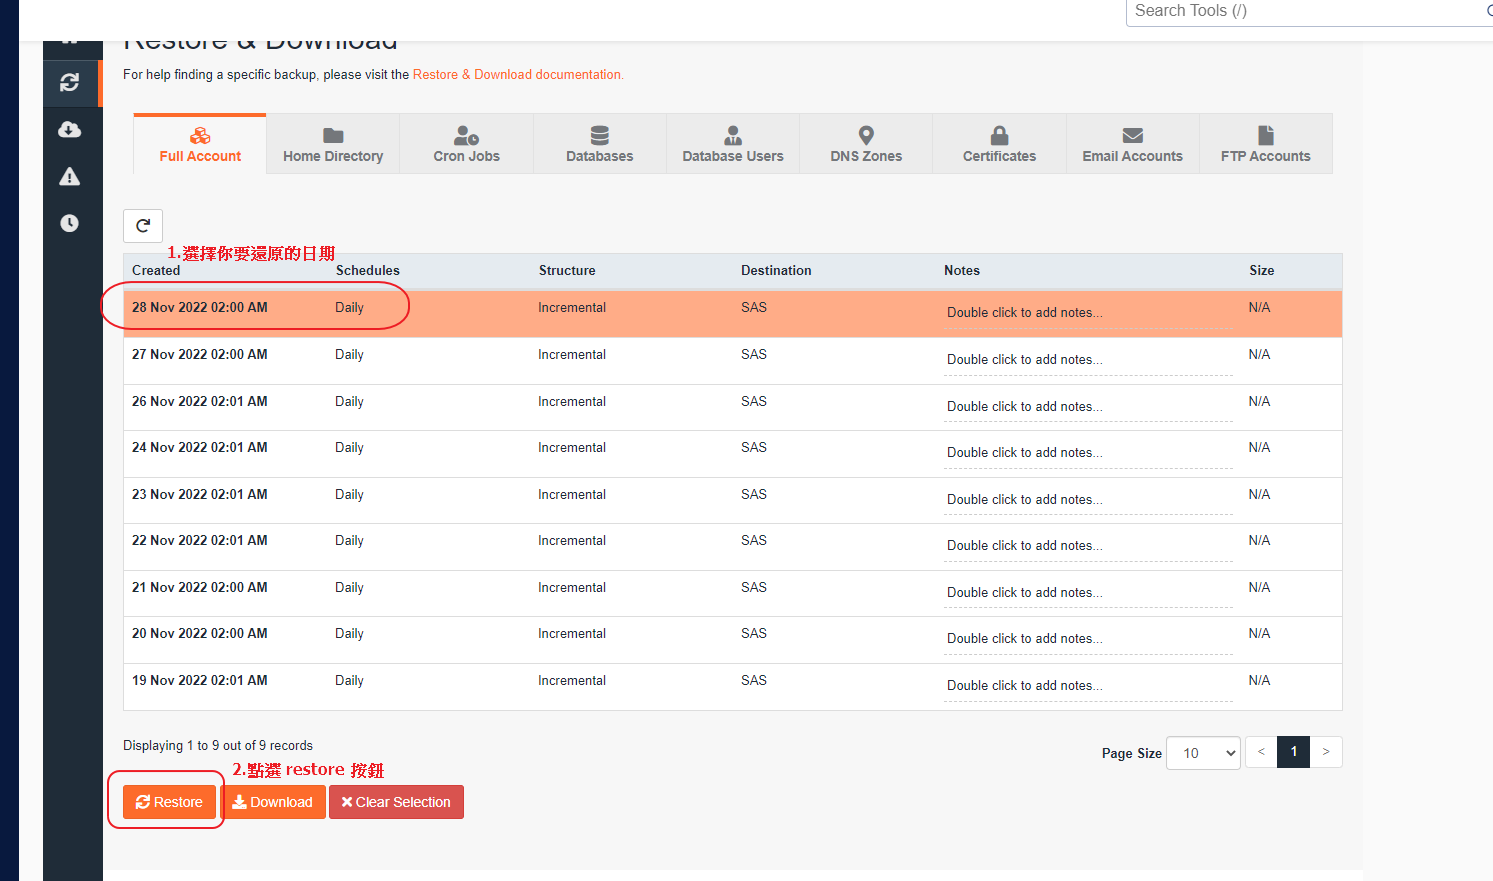Open the sync icon in sidebar
This screenshot has height=881, width=1493.
(x=70, y=83)
